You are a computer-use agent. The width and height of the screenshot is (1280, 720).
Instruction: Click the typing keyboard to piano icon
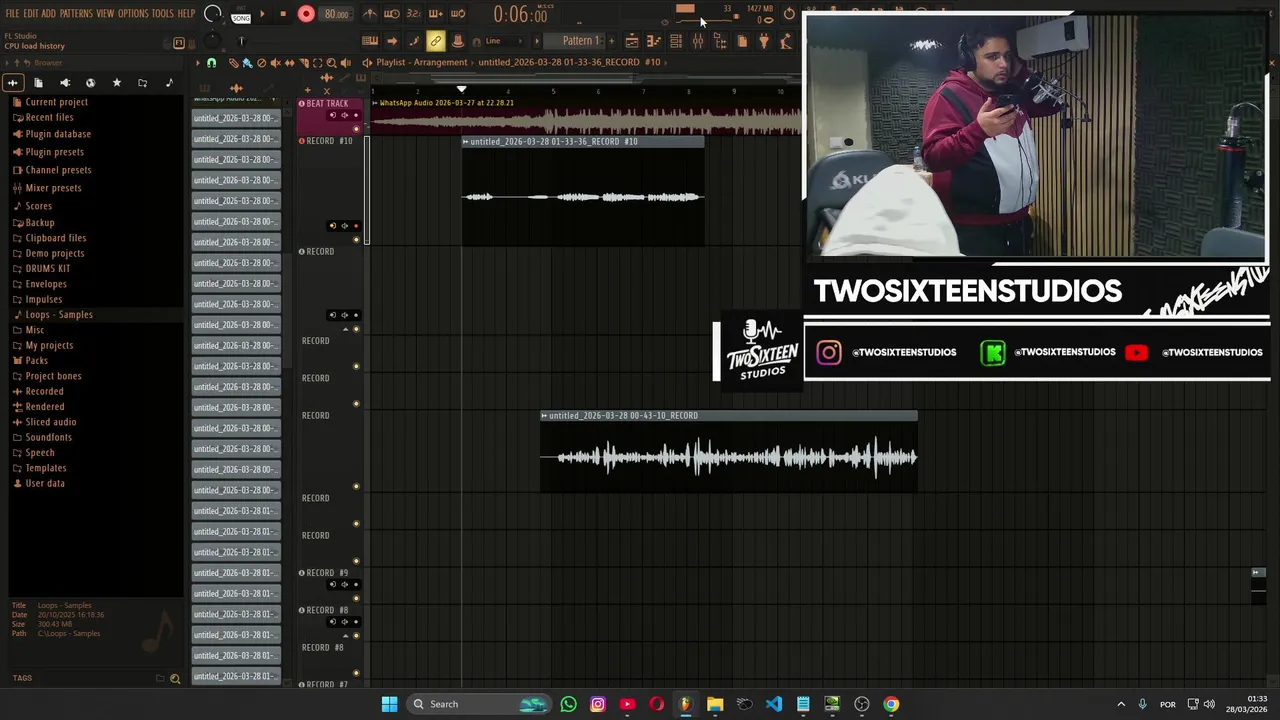[370, 41]
